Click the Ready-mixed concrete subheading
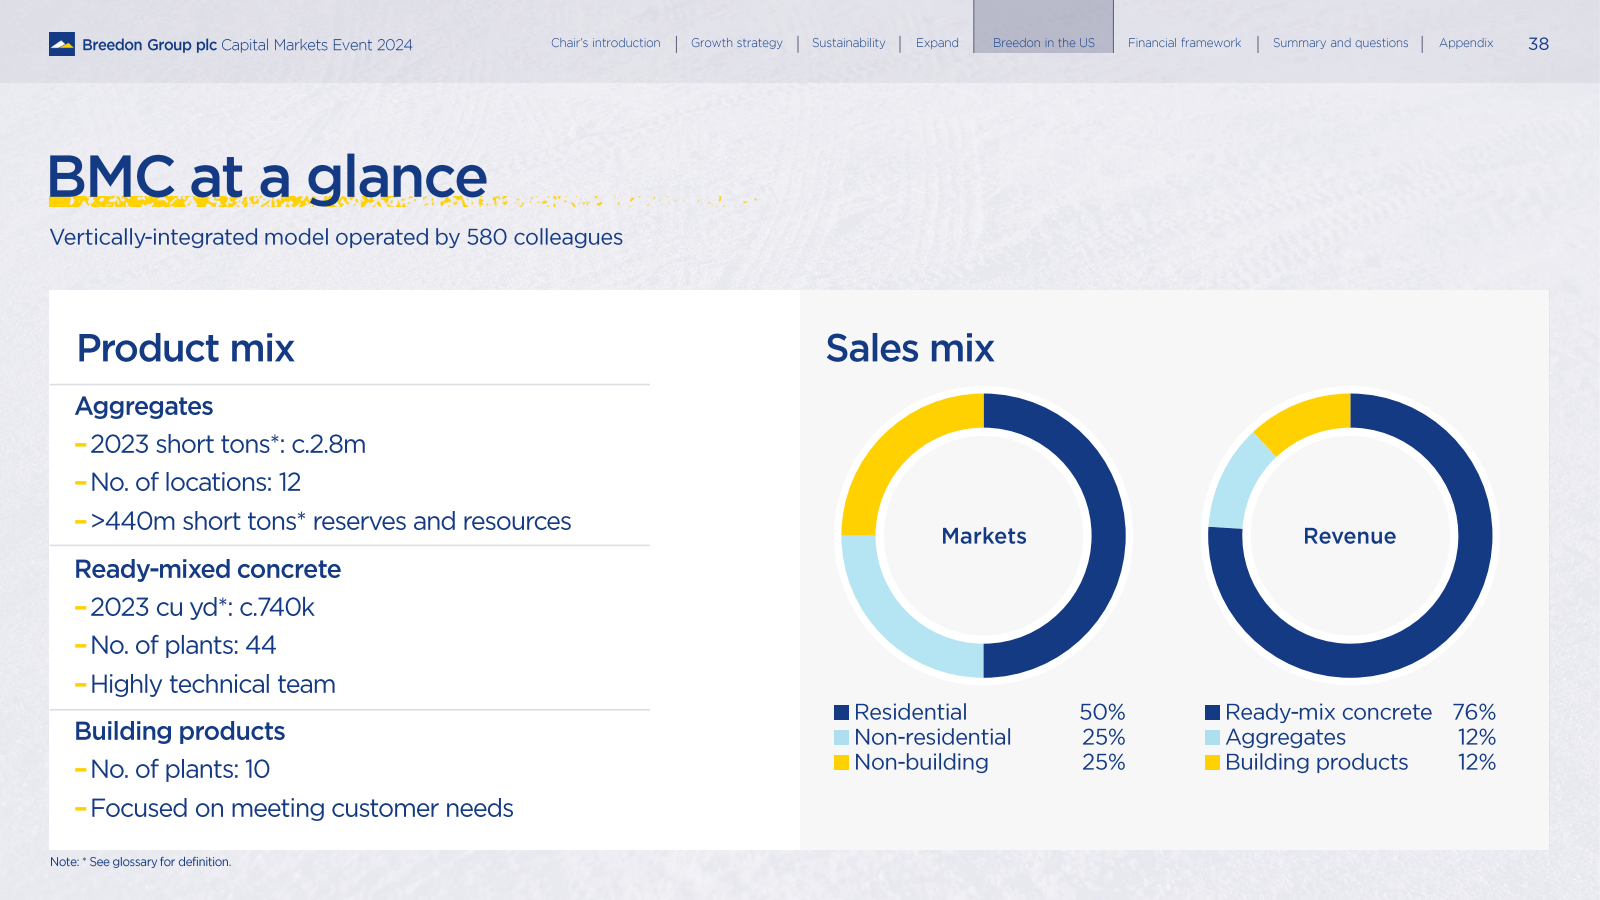The width and height of the screenshot is (1600, 900). click(x=208, y=569)
